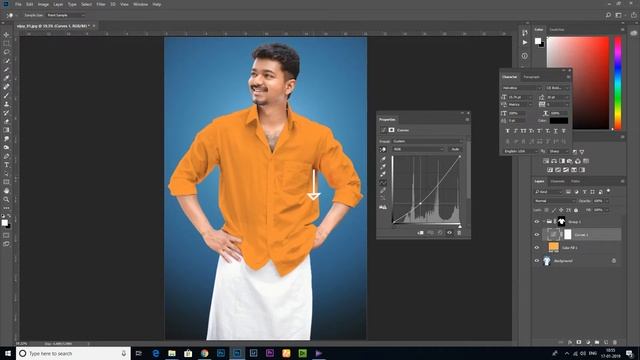Hide the Color Fill 1 layer
The image size is (640, 360).
pos(537,248)
